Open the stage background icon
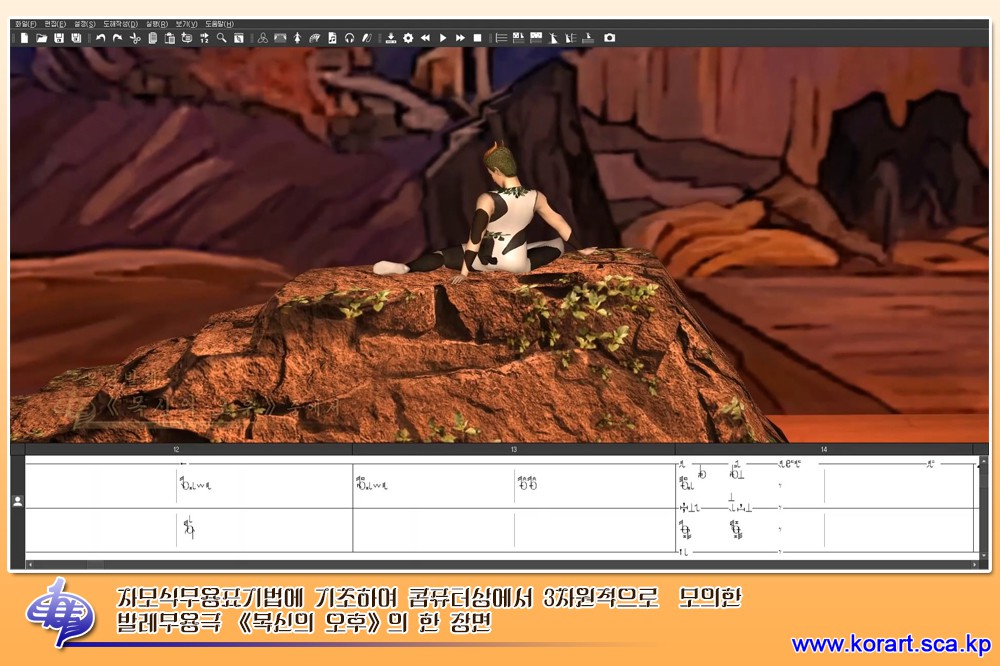The image size is (1000, 666). (x=280, y=38)
